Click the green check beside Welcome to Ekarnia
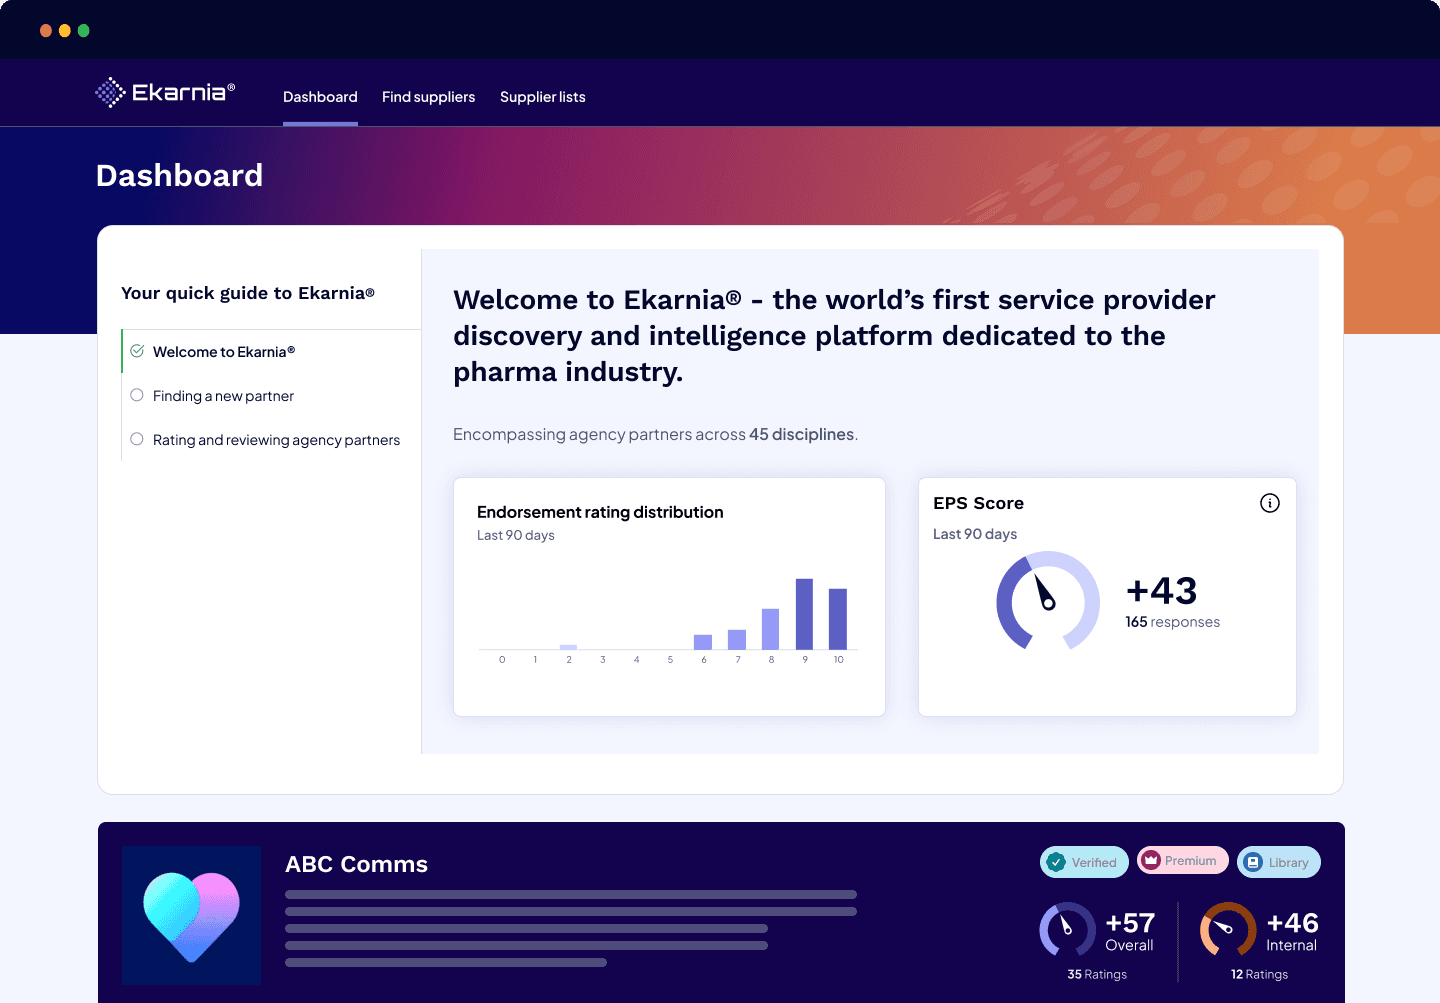 tap(137, 351)
